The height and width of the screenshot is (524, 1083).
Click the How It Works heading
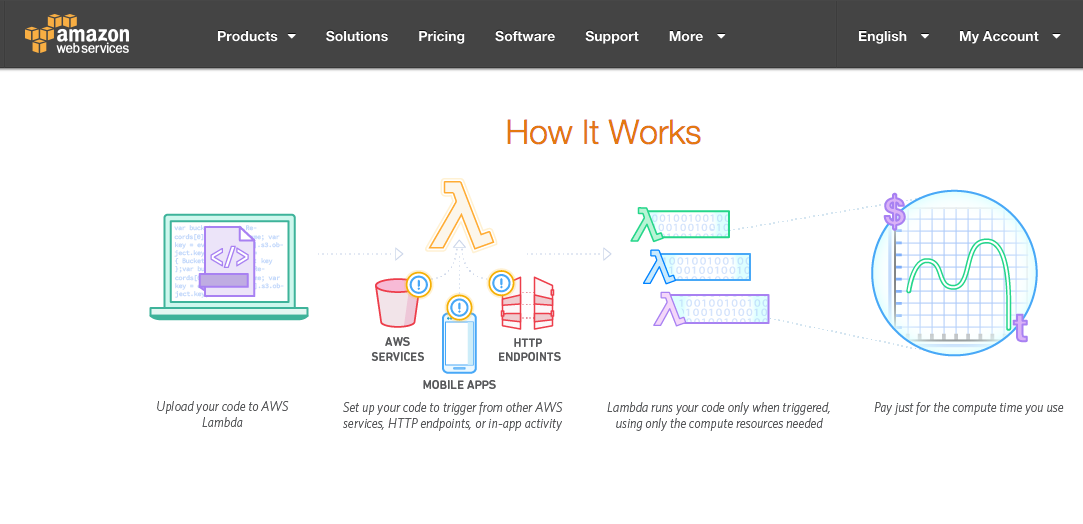603,132
